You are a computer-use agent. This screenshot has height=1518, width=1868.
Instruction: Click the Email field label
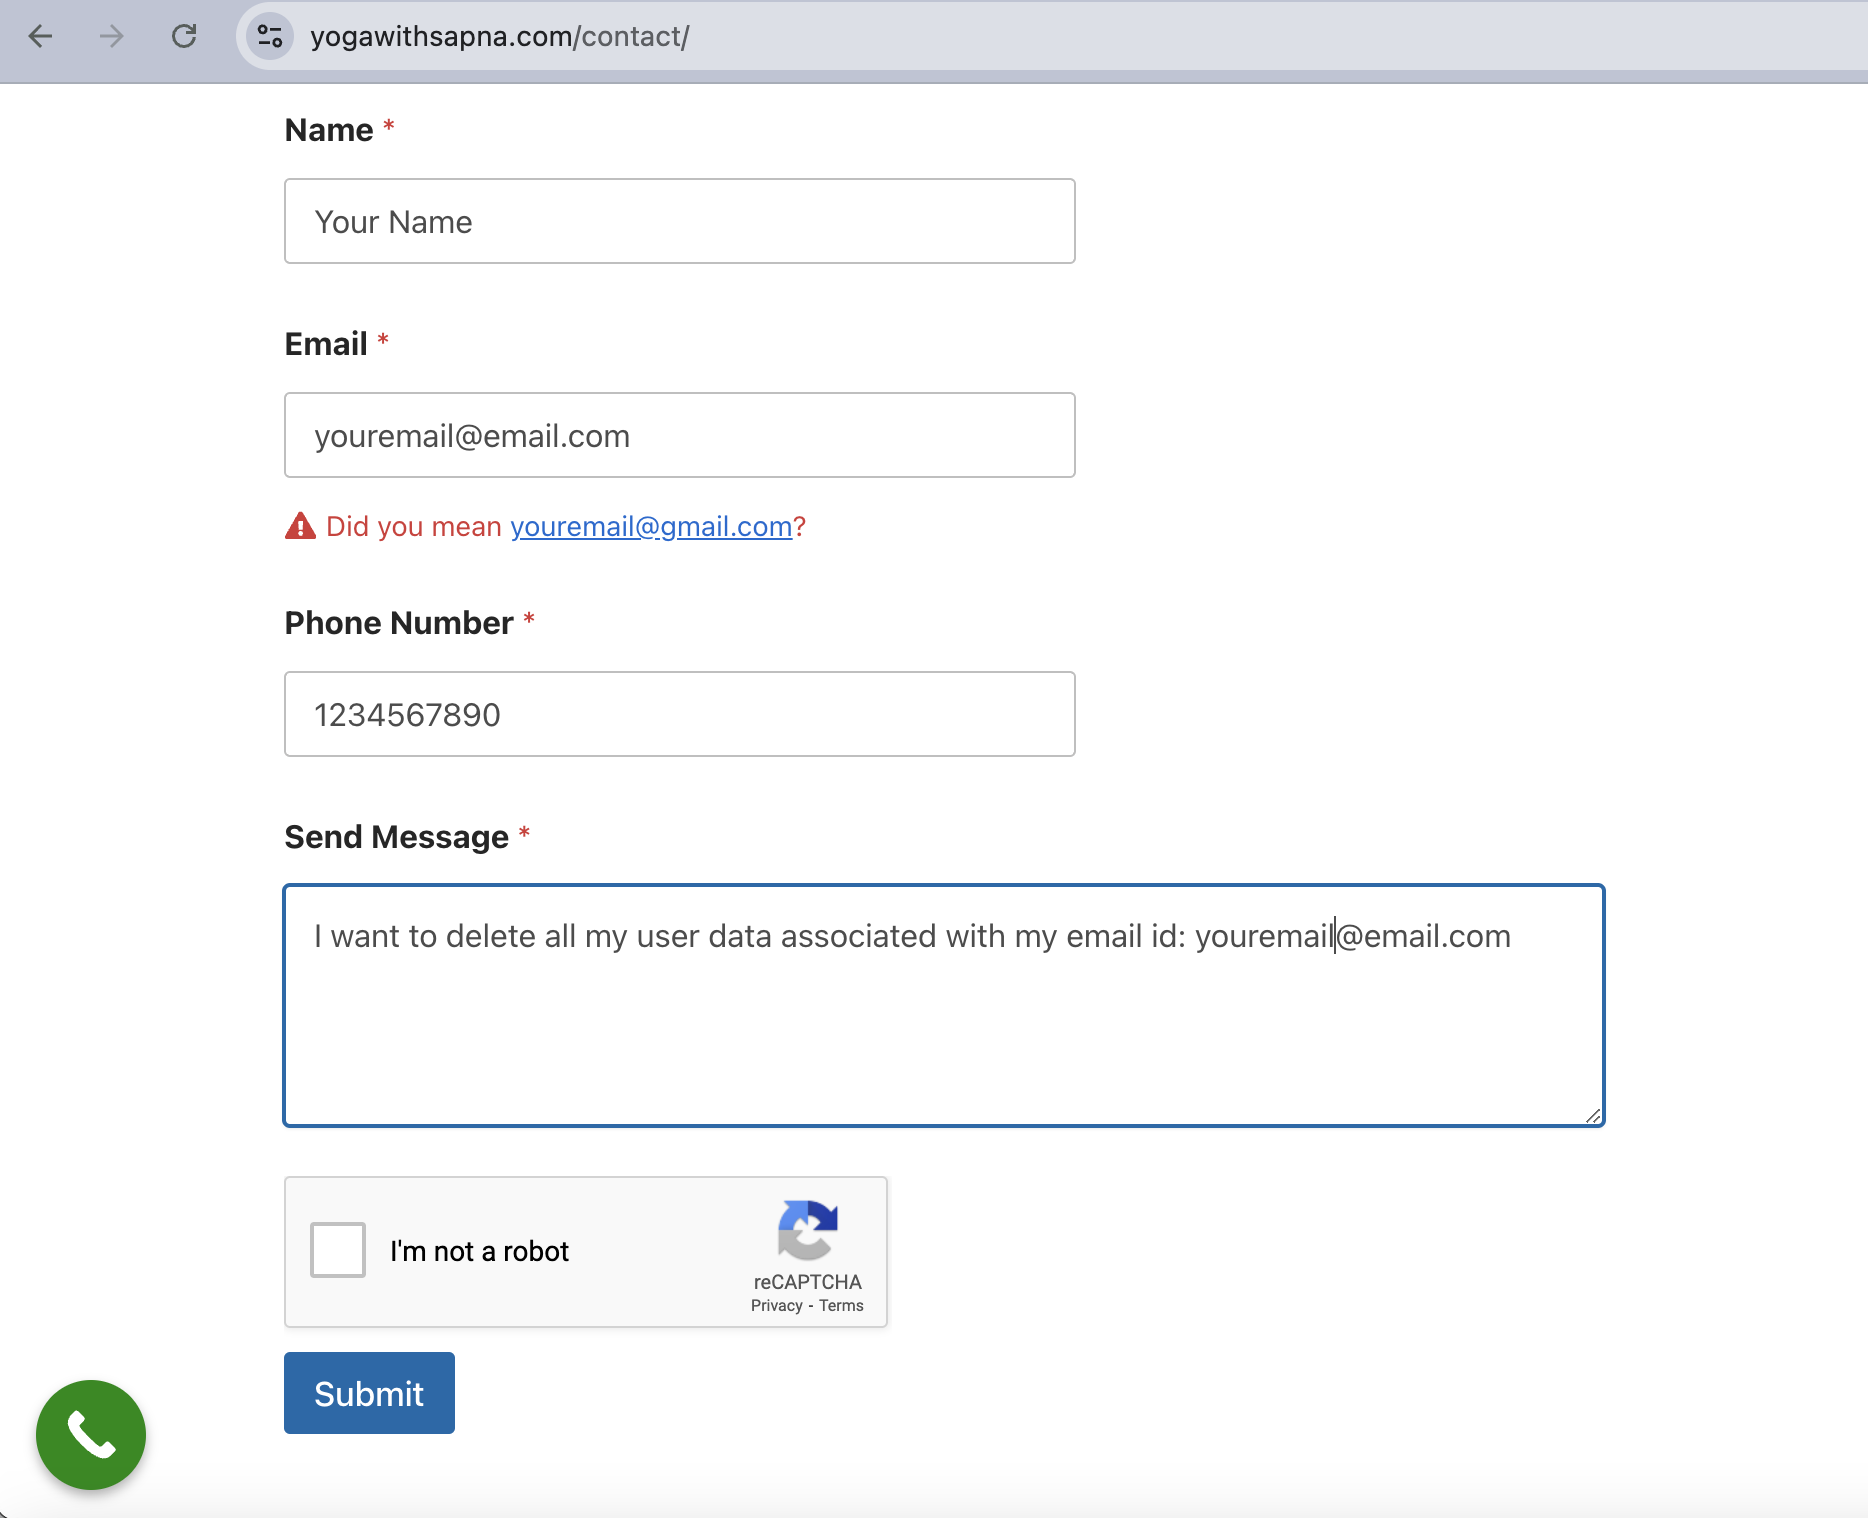tap(326, 344)
